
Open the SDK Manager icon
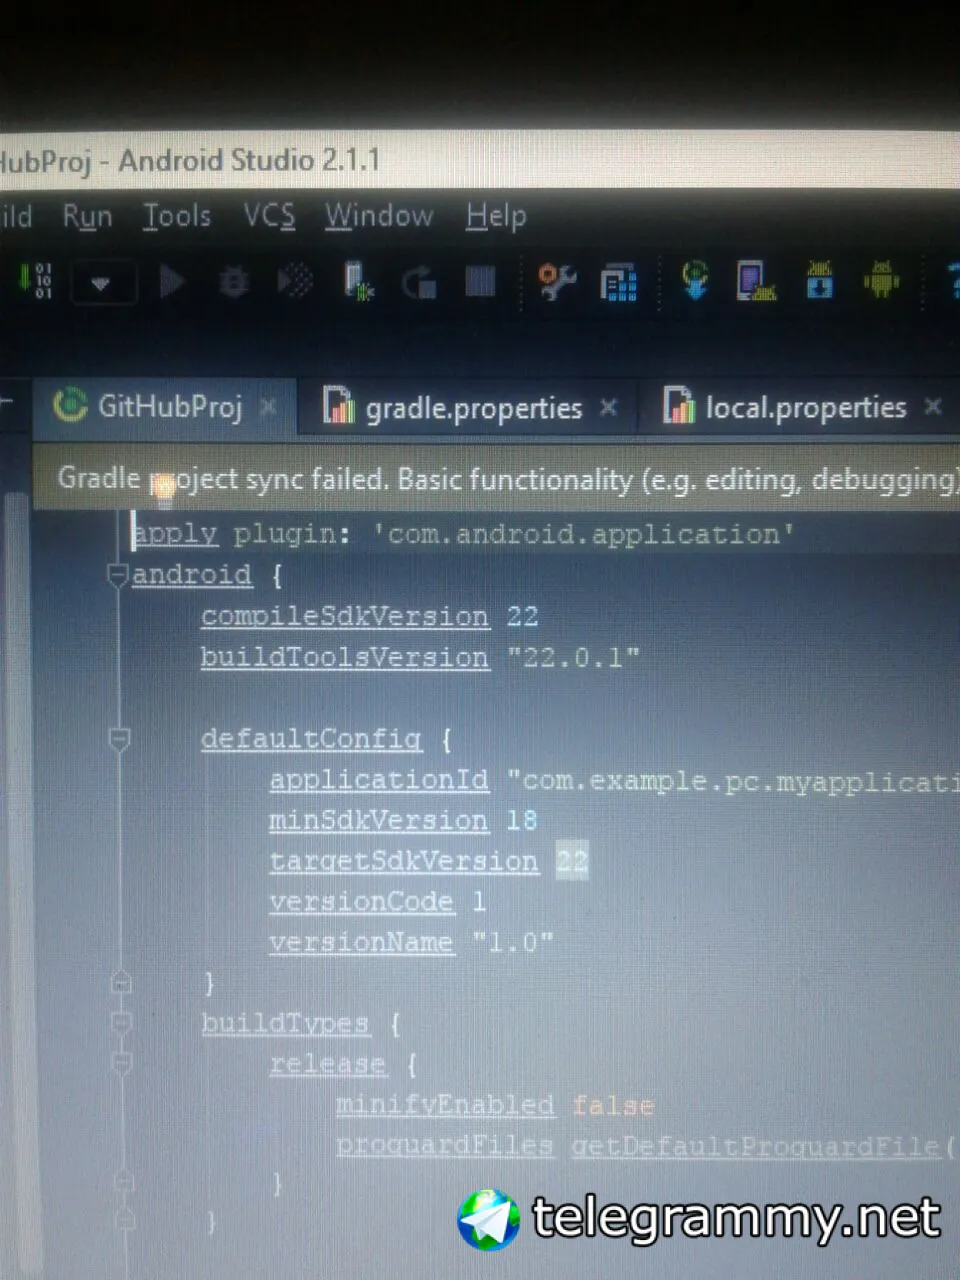[x=819, y=281]
